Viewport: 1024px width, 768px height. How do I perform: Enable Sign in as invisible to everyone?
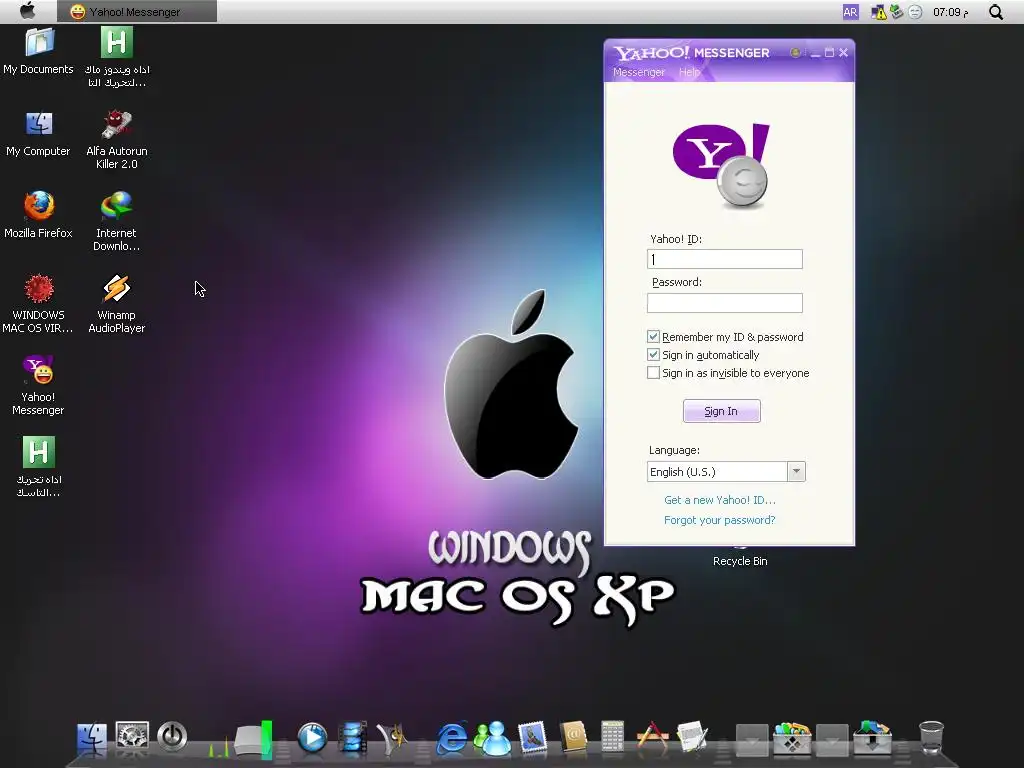(x=653, y=373)
